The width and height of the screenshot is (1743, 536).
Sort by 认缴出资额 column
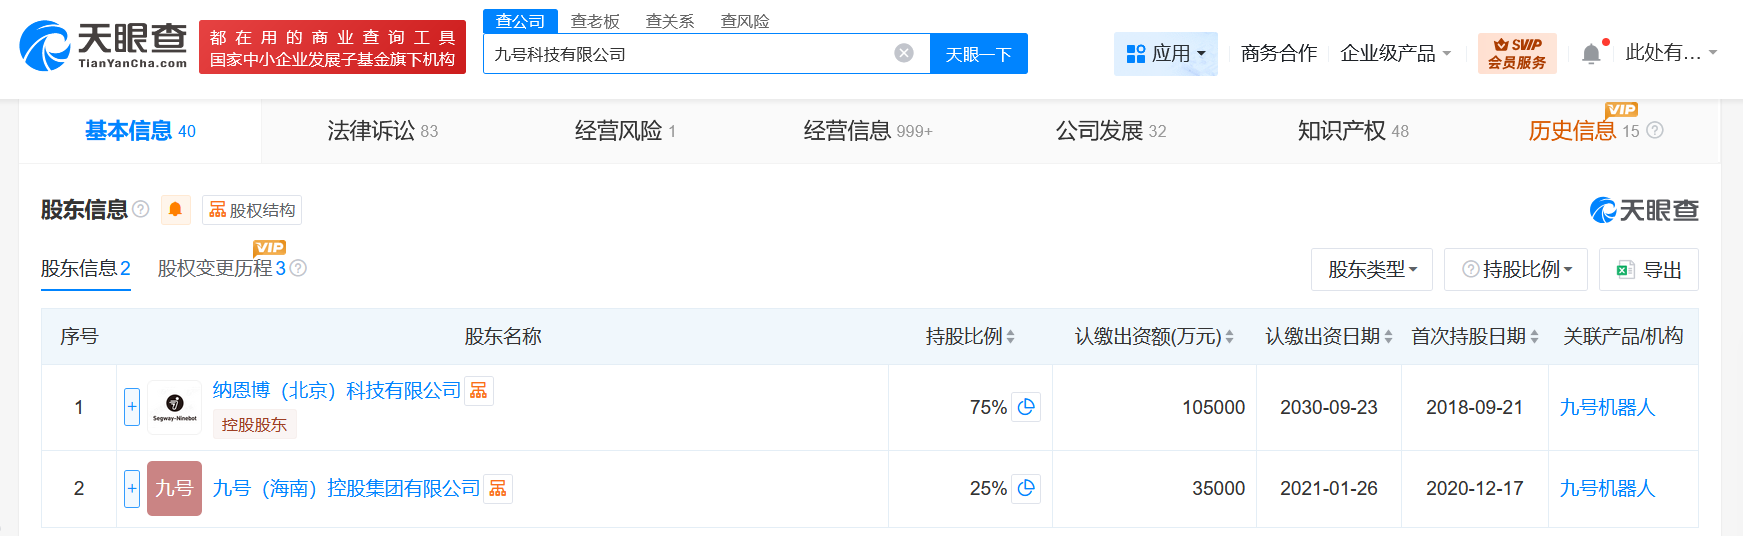point(1228,337)
